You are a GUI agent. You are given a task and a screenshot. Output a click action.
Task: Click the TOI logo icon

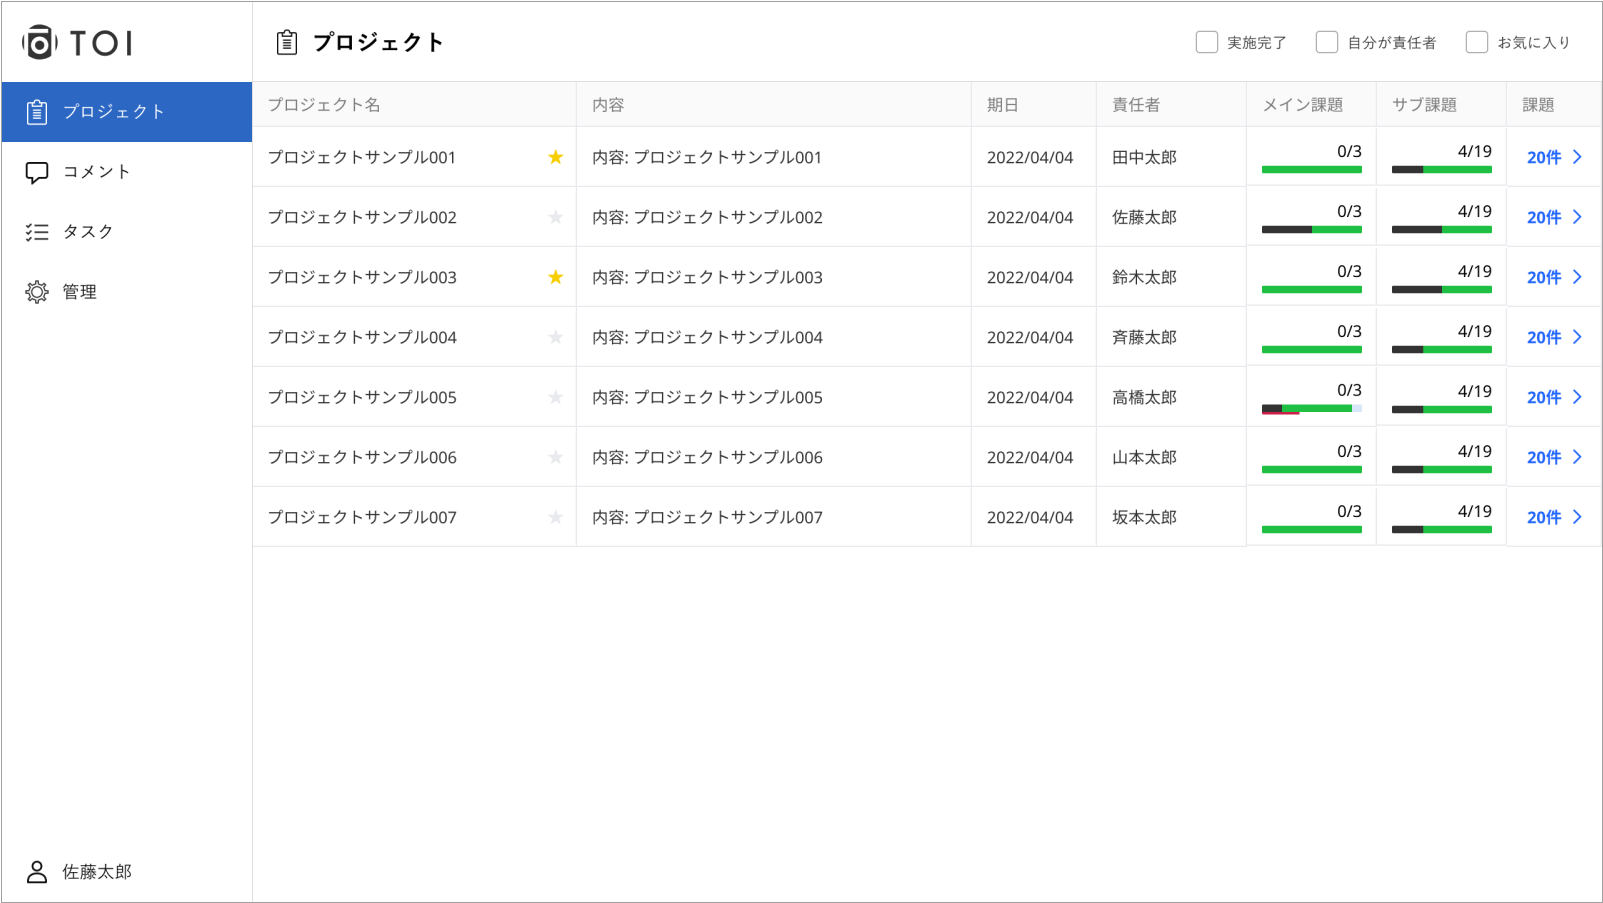pyautogui.click(x=39, y=43)
